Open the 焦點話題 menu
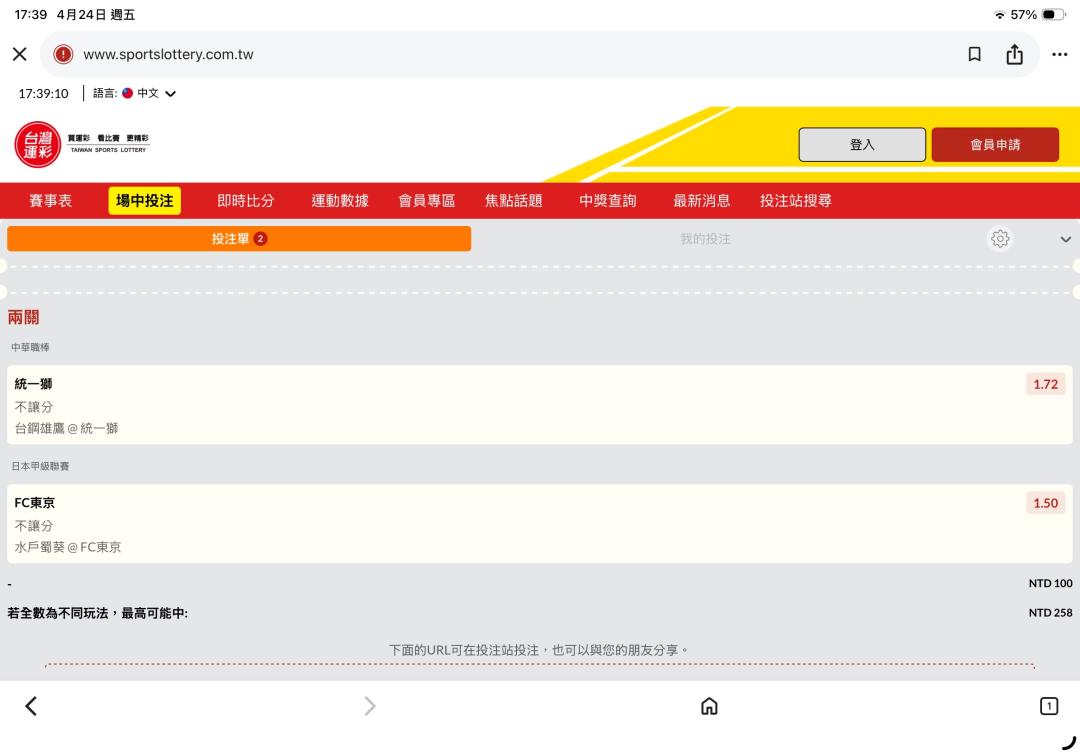Image resolution: width=1080 pixels, height=754 pixels. point(513,200)
